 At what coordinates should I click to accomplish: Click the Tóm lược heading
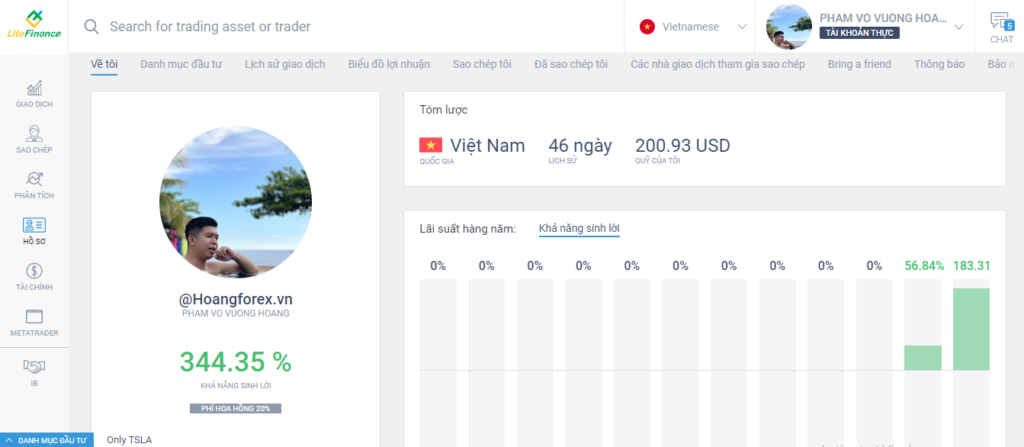[443, 110]
